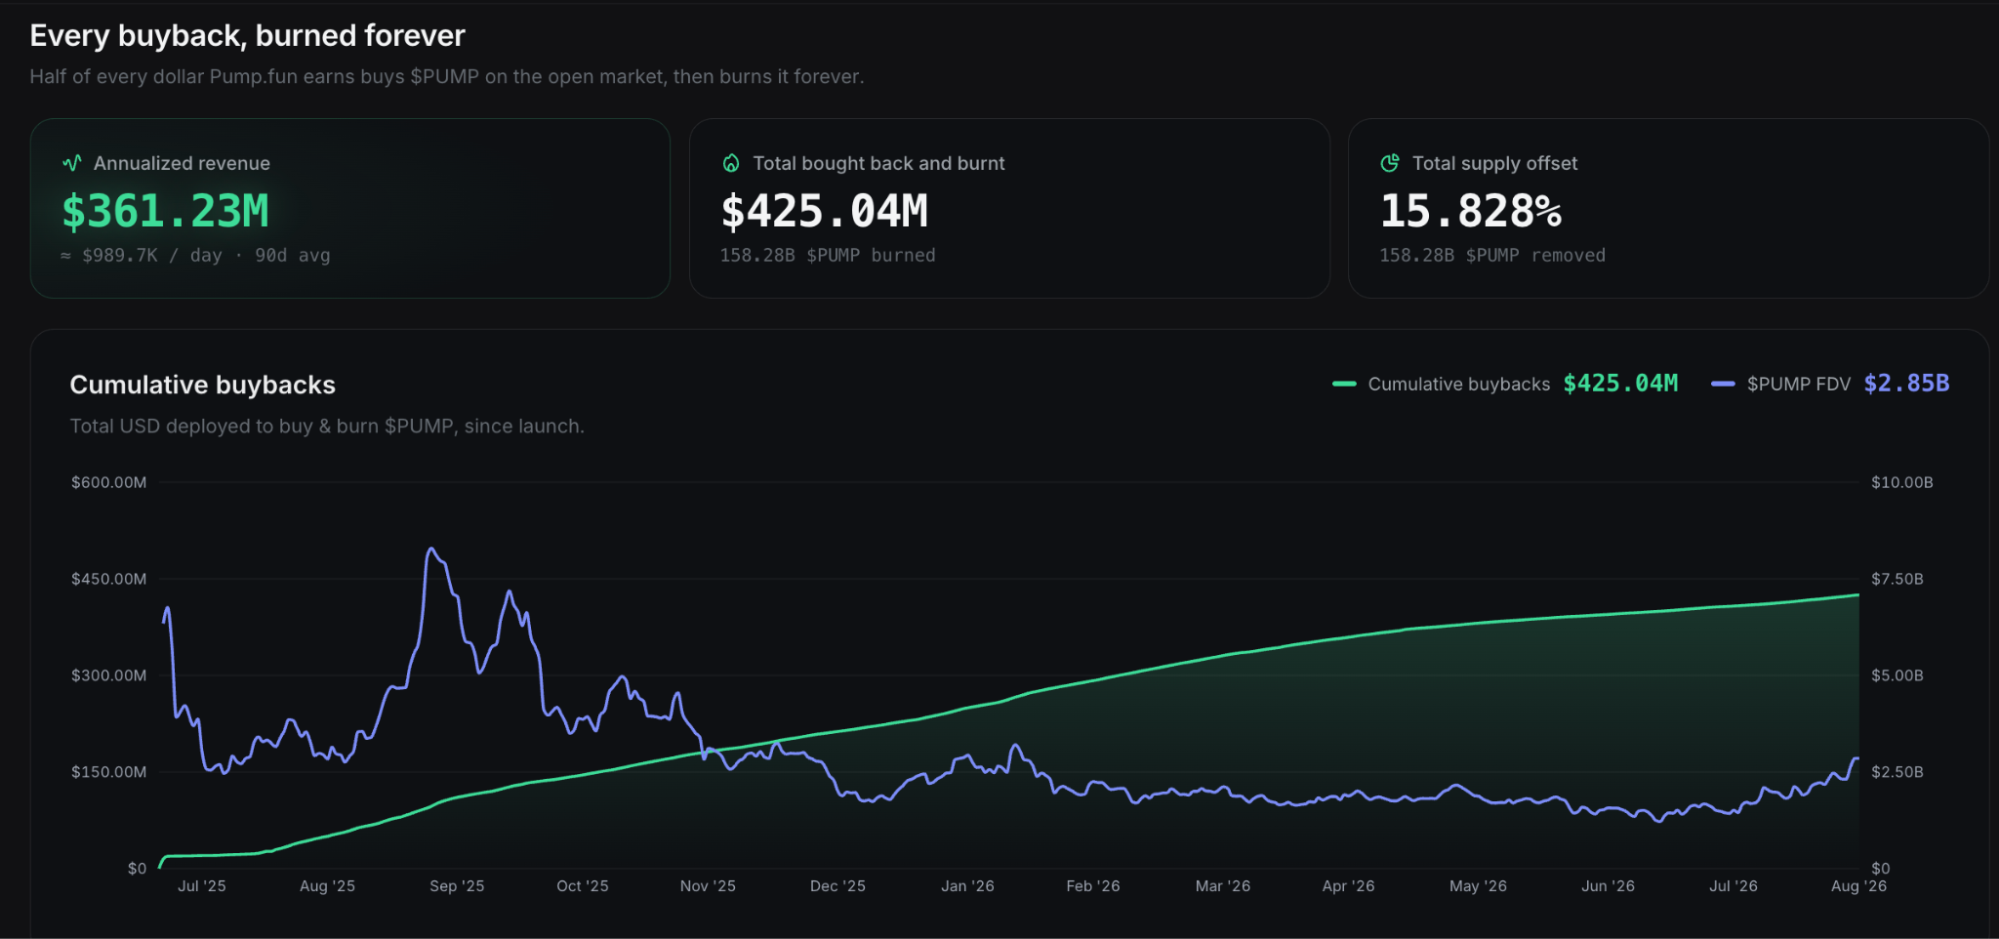Select the "Every buyback, burned forever" heading

click(247, 36)
